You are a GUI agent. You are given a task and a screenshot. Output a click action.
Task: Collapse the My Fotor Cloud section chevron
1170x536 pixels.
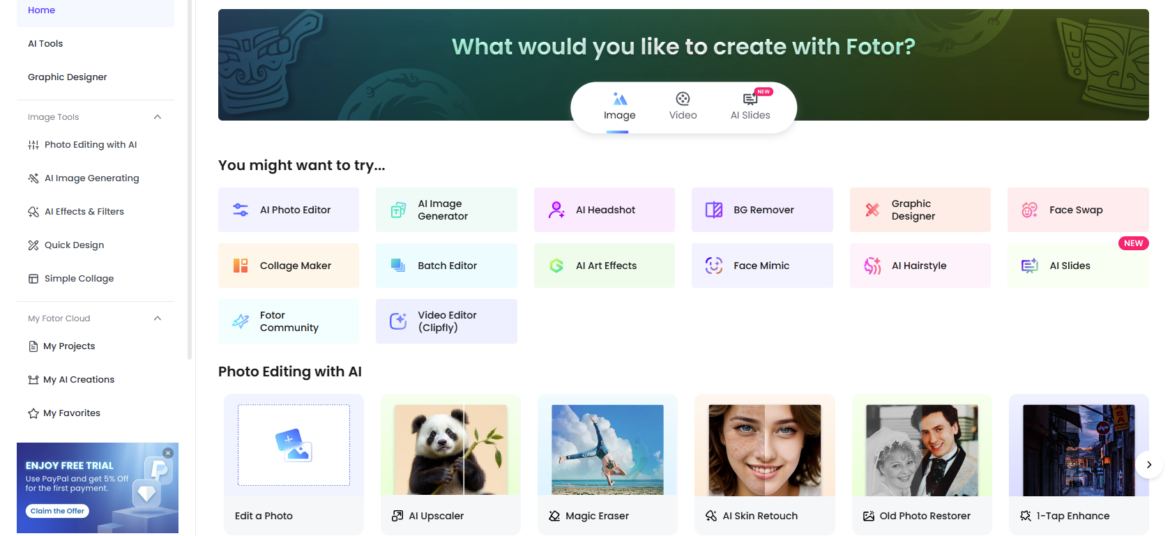[157, 319]
